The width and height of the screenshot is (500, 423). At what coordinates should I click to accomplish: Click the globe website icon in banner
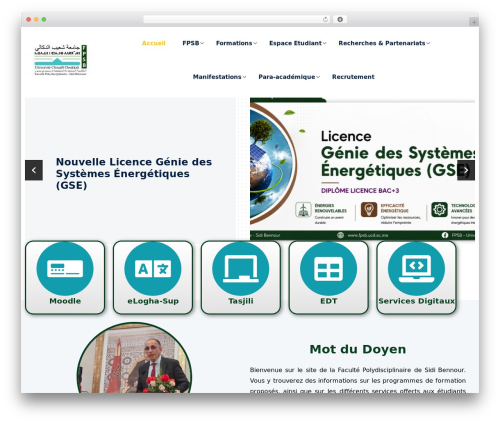340,235
